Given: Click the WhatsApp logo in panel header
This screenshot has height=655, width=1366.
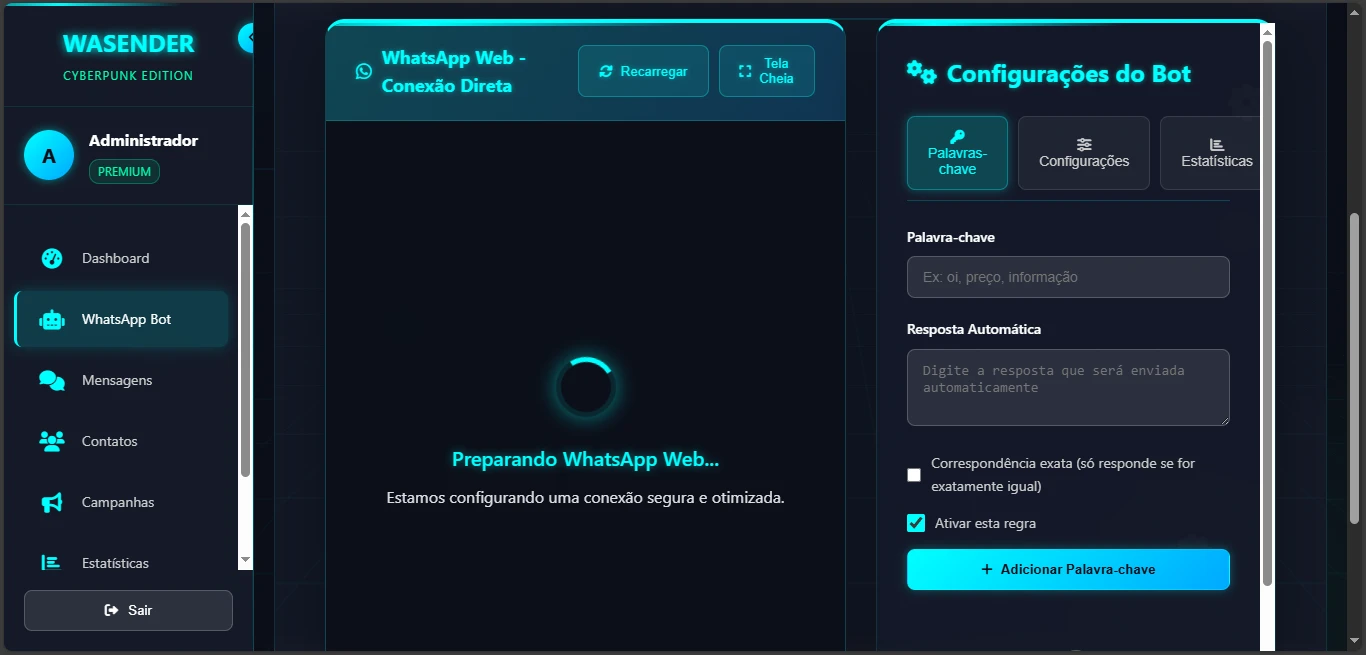Looking at the screenshot, I should pyautogui.click(x=364, y=71).
